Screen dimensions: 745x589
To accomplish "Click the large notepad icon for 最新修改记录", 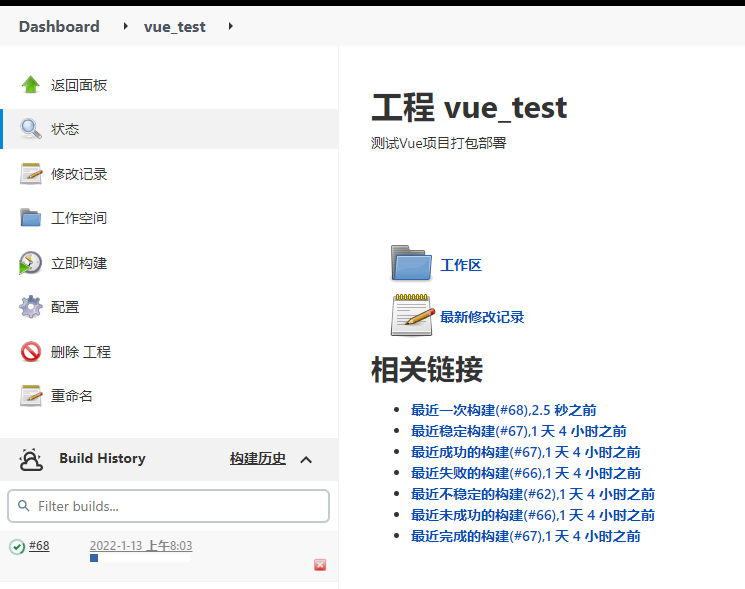I will pyautogui.click(x=412, y=315).
